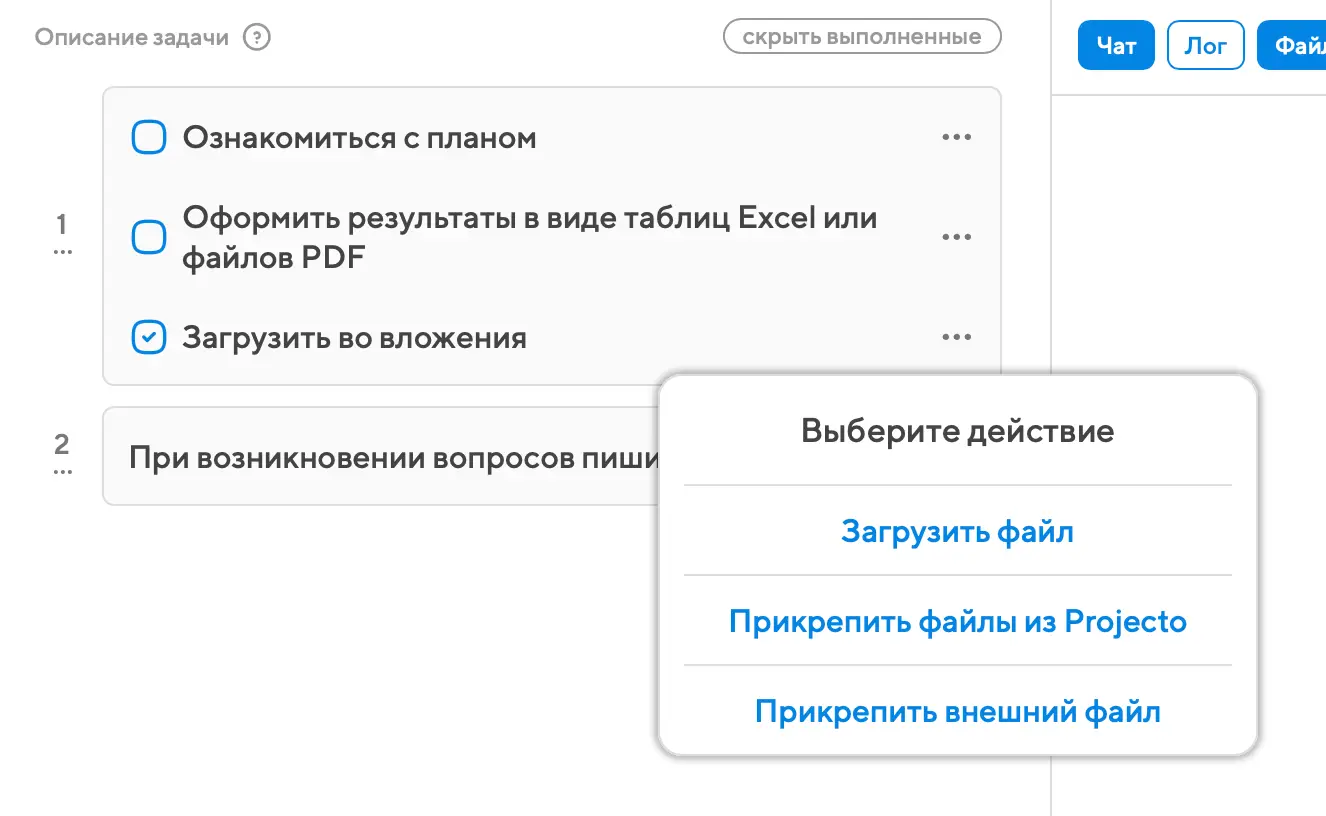This screenshot has height=816, width=1326.
Task: Click the Загрузить во вложения item text
Action: pos(354,338)
